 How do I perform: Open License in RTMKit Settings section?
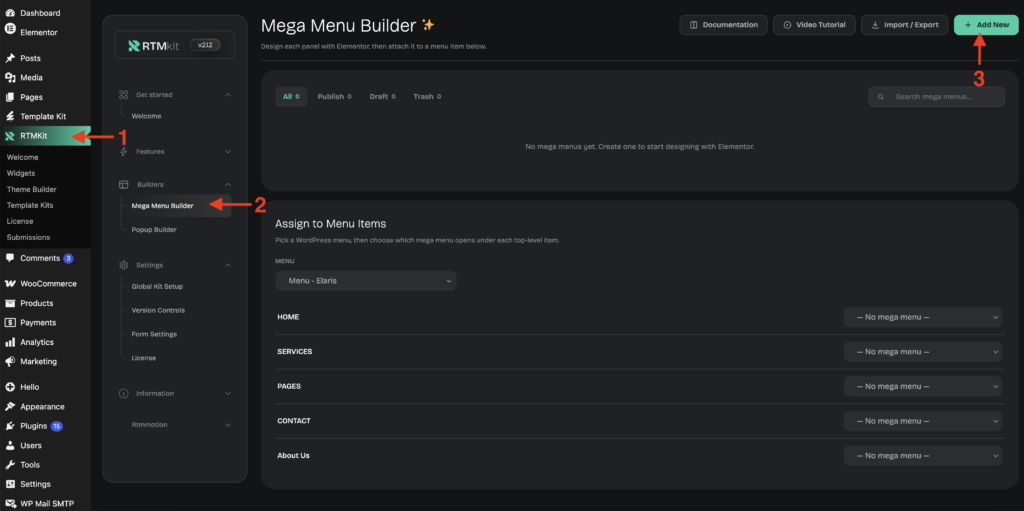coord(144,358)
